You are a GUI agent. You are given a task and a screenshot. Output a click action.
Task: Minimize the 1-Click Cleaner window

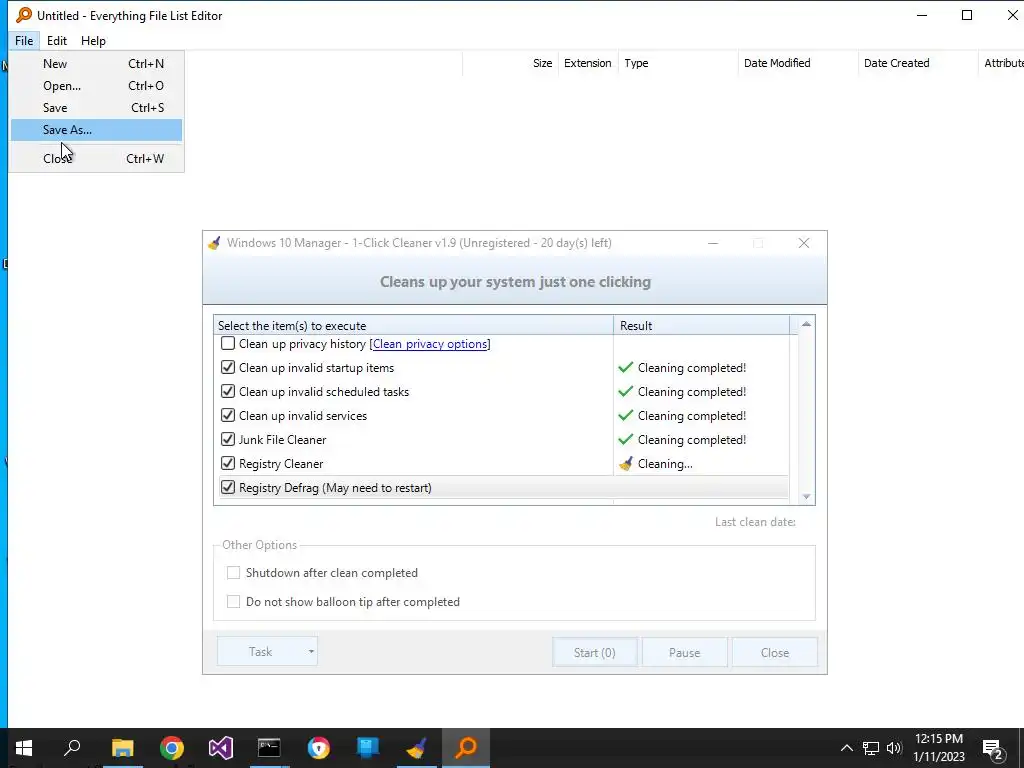click(713, 243)
